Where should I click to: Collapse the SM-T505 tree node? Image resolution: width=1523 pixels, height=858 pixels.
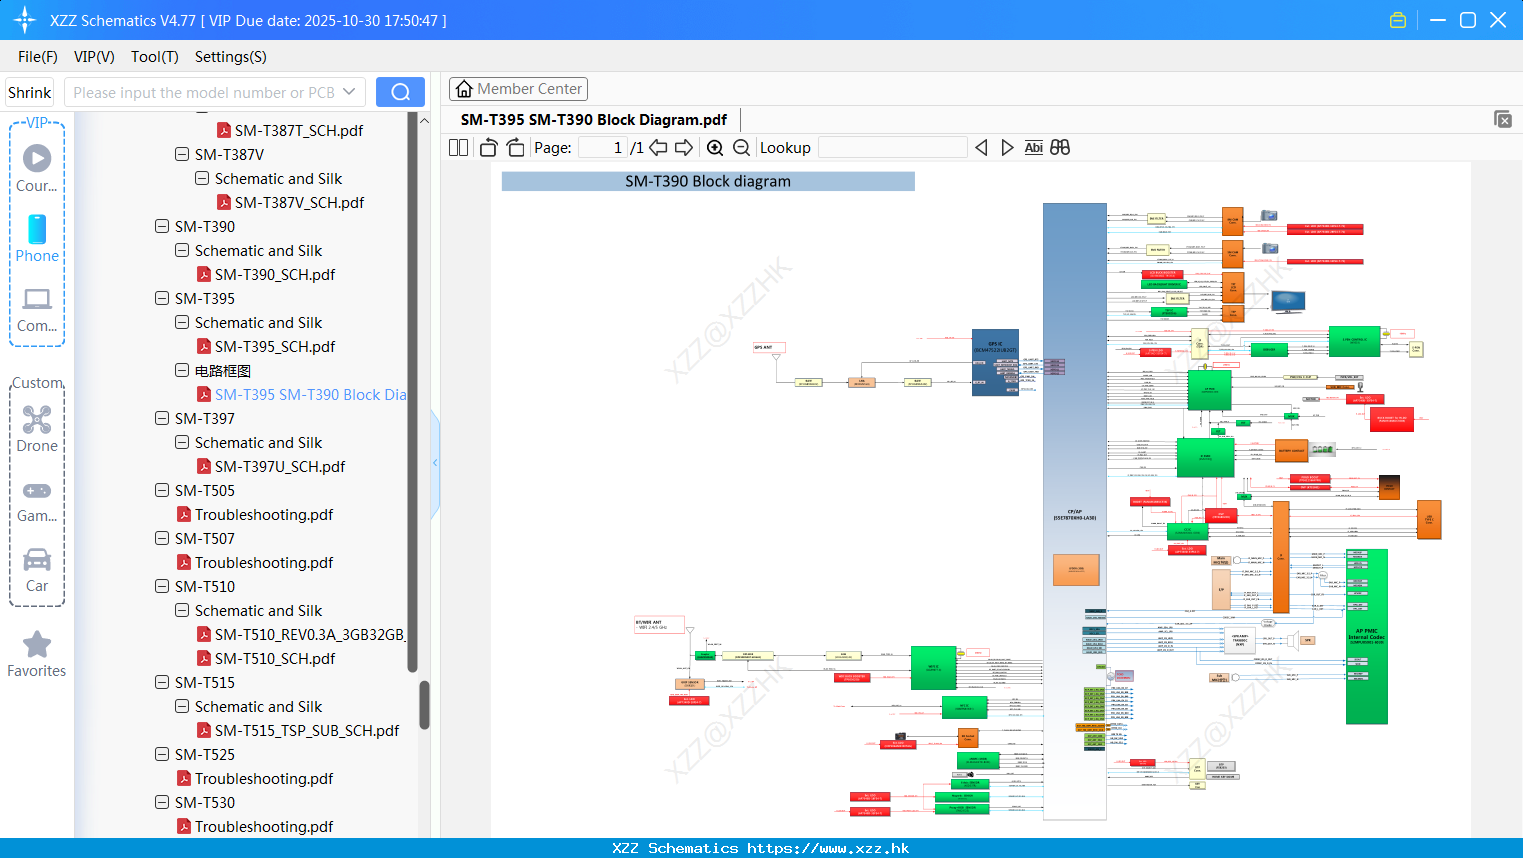point(162,490)
